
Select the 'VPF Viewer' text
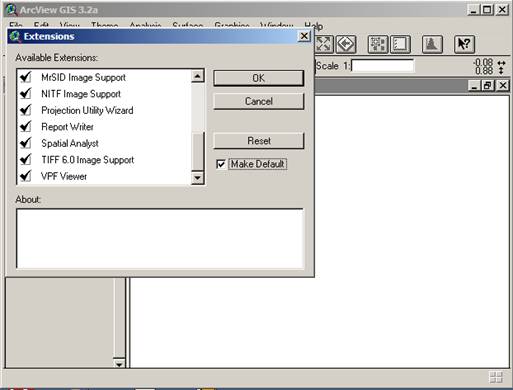point(64,176)
